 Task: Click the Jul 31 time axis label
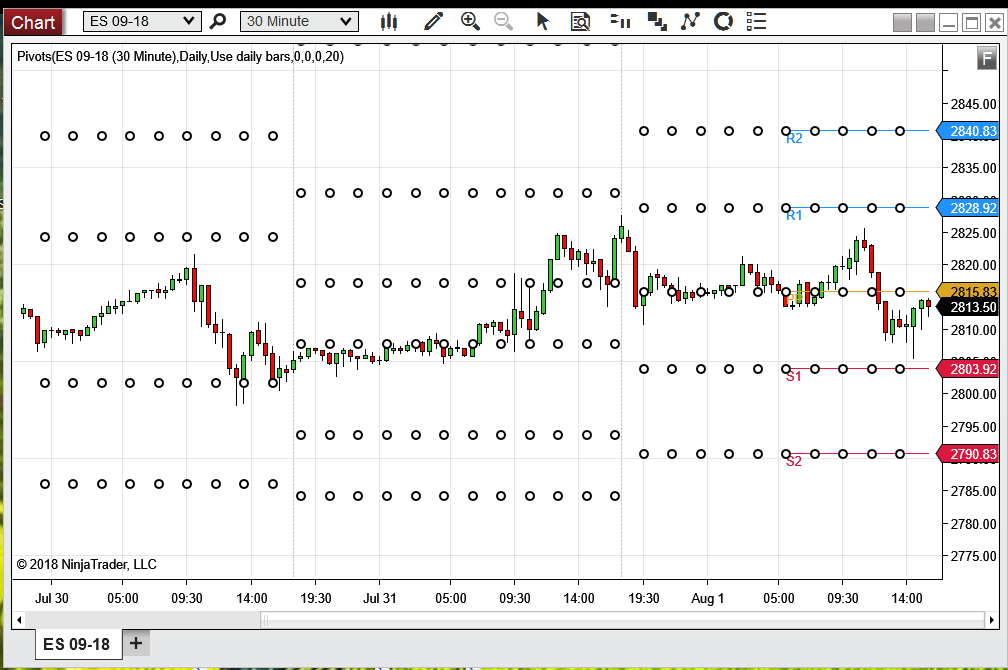tap(379, 598)
